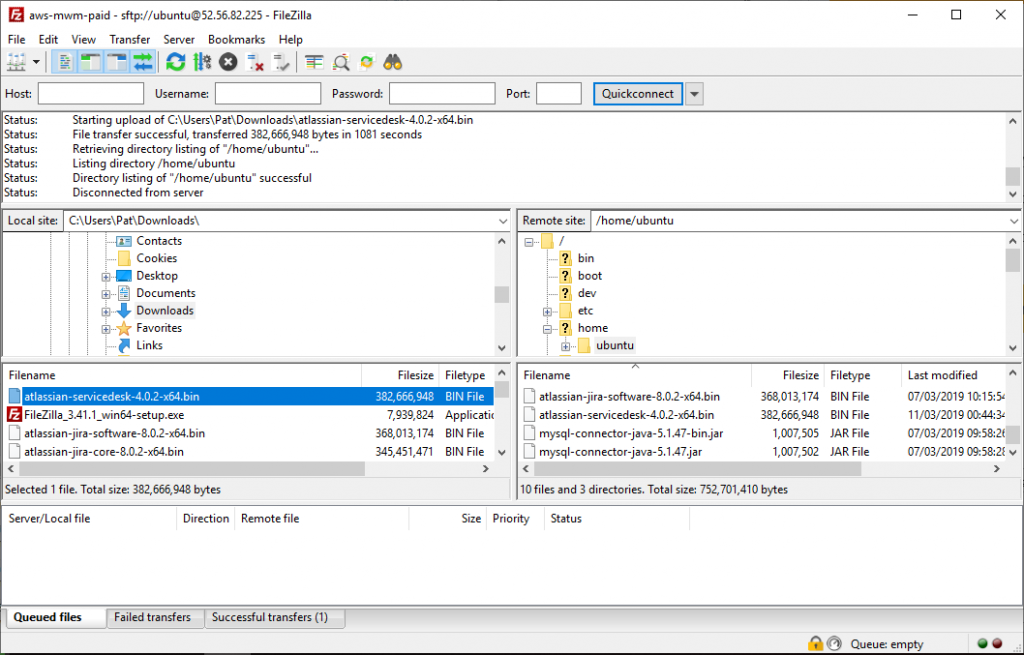Select remote atlassian-servicedesk-4.0.2-x64.bin file
Viewport: 1024px width, 655px height.
click(763, 415)
